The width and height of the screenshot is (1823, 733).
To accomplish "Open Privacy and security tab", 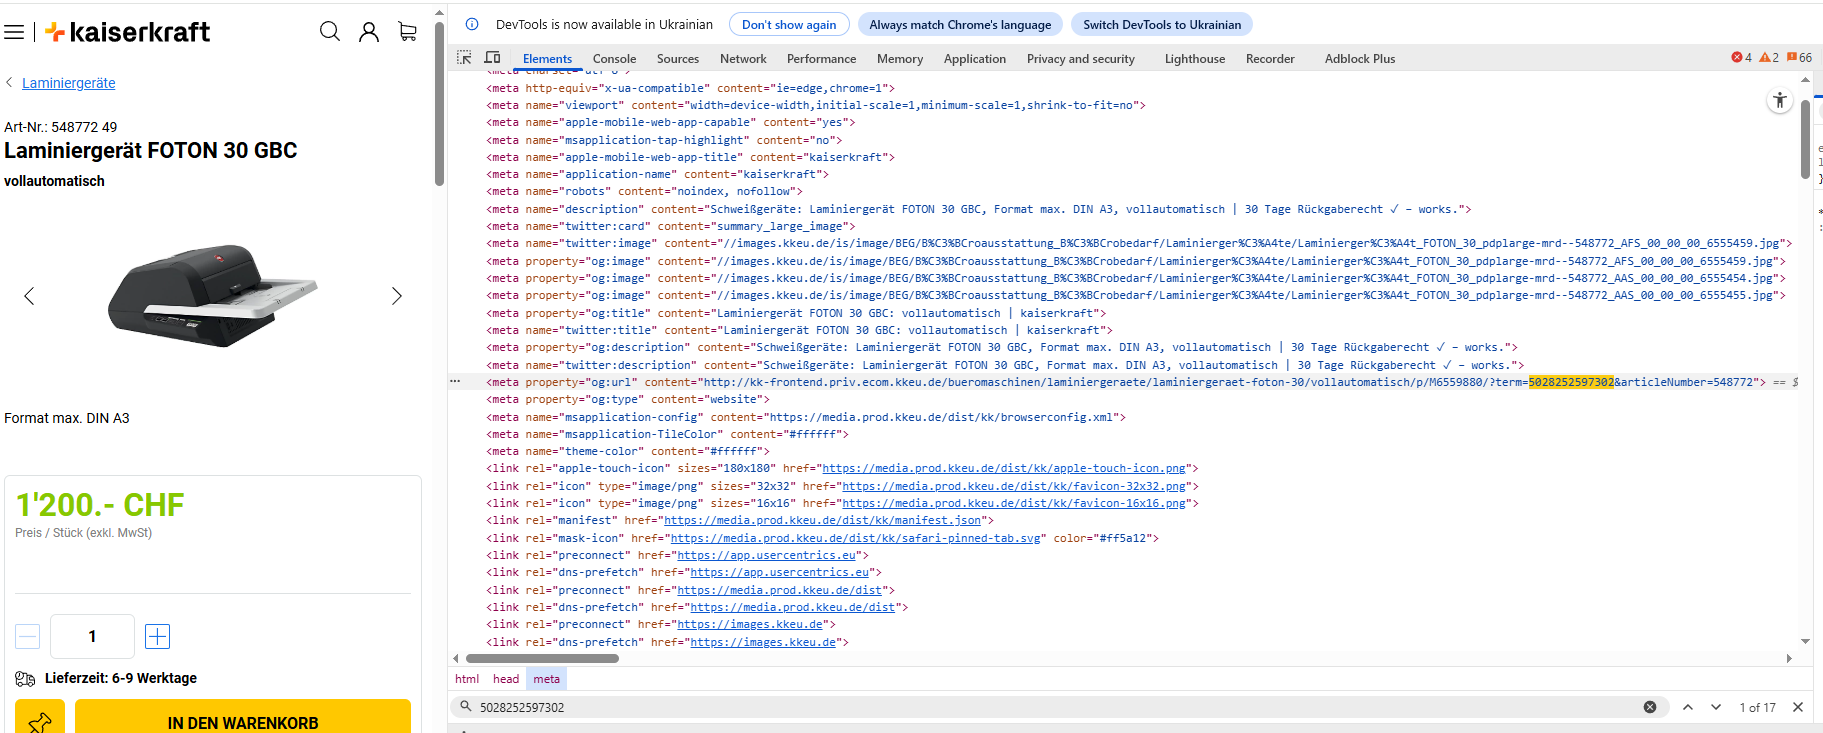I will [1081, 59].
